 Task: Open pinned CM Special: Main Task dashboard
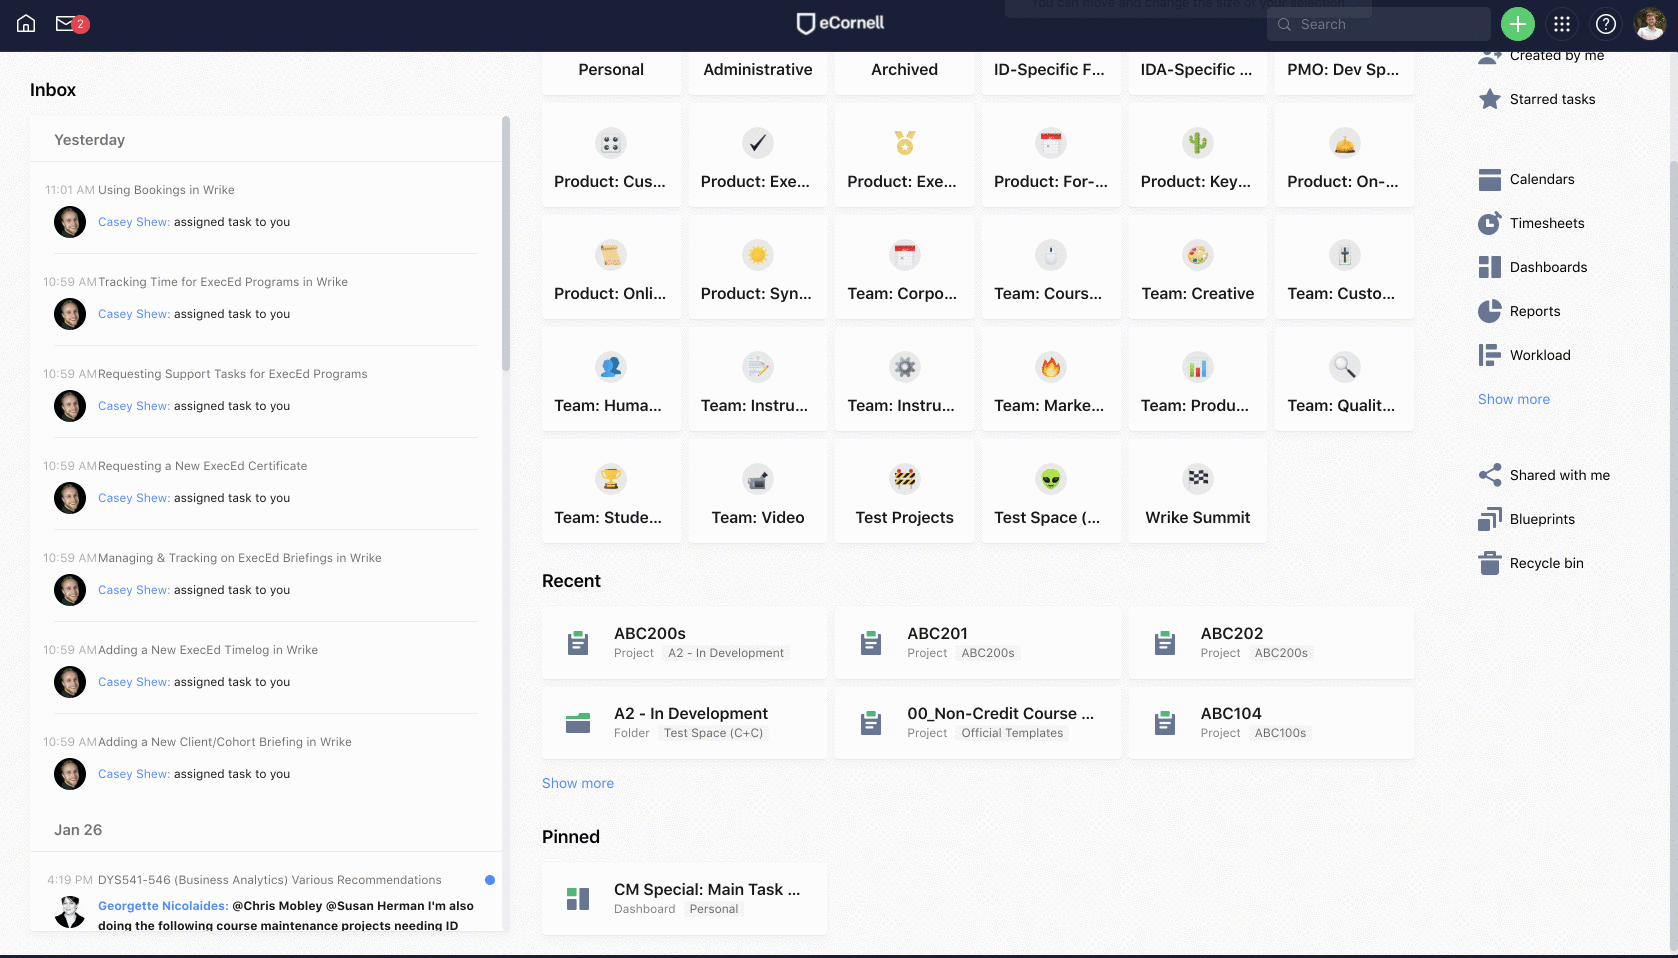click(x=684, y=899)
